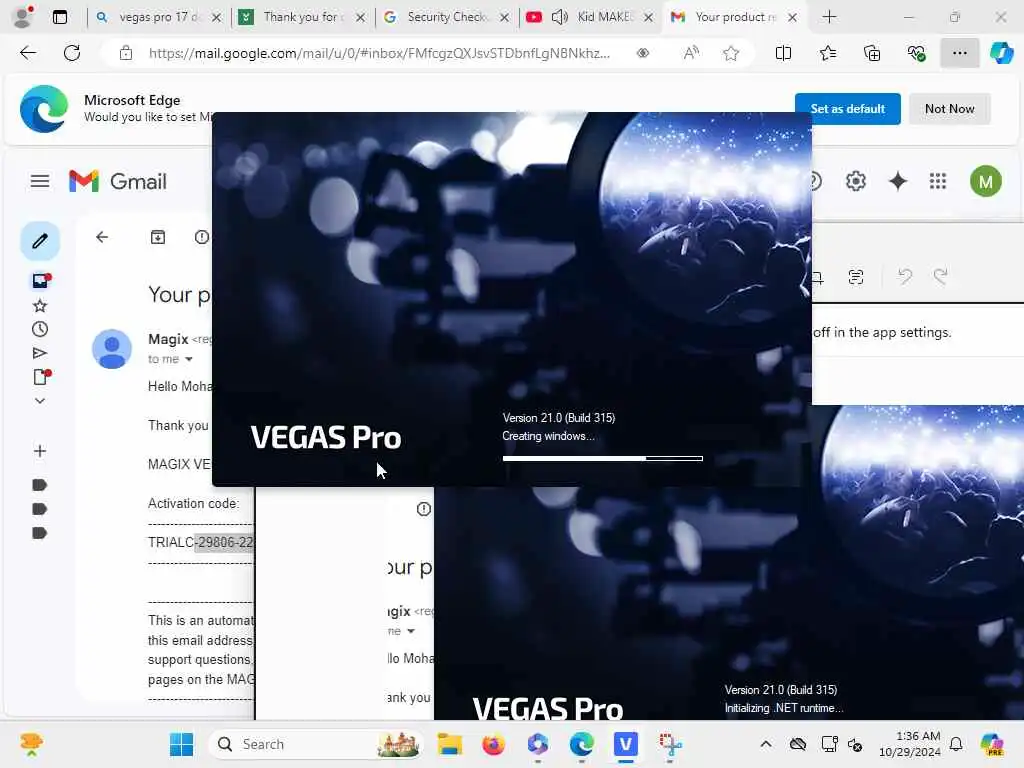Click tracking prevention eye icon in address bar

click(643, 53)
